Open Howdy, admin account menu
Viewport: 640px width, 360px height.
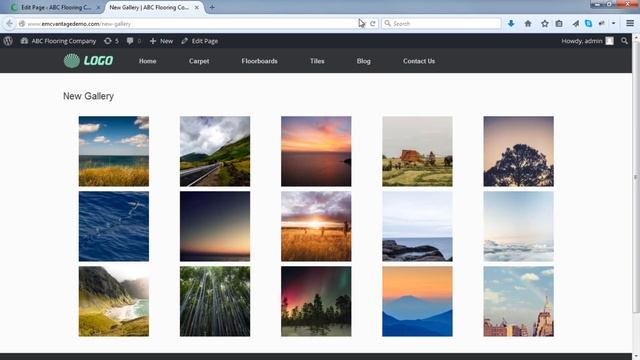click(x=587, y=41)
